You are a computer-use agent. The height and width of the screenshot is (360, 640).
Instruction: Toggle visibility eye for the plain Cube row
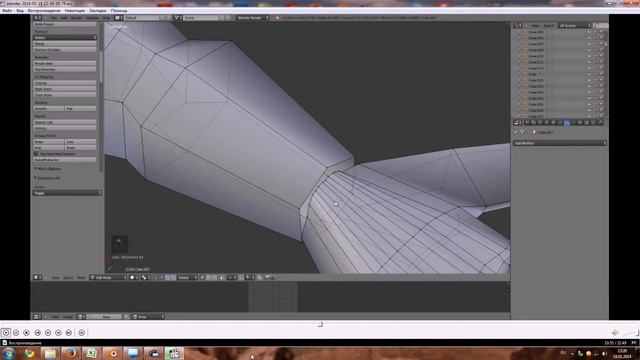point(589,74)
